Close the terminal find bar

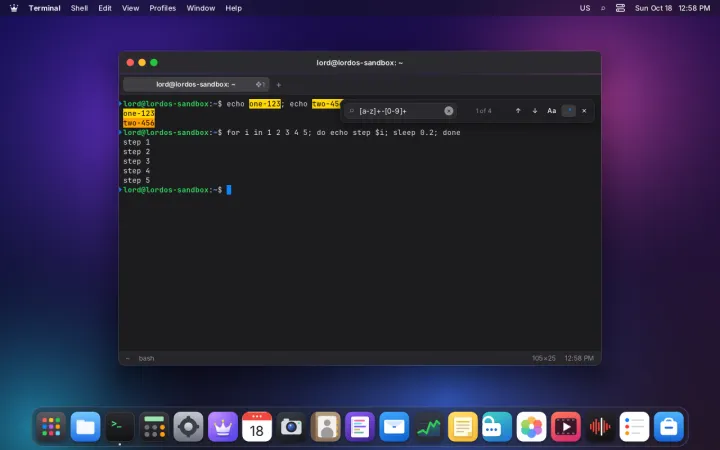(584, 111)
